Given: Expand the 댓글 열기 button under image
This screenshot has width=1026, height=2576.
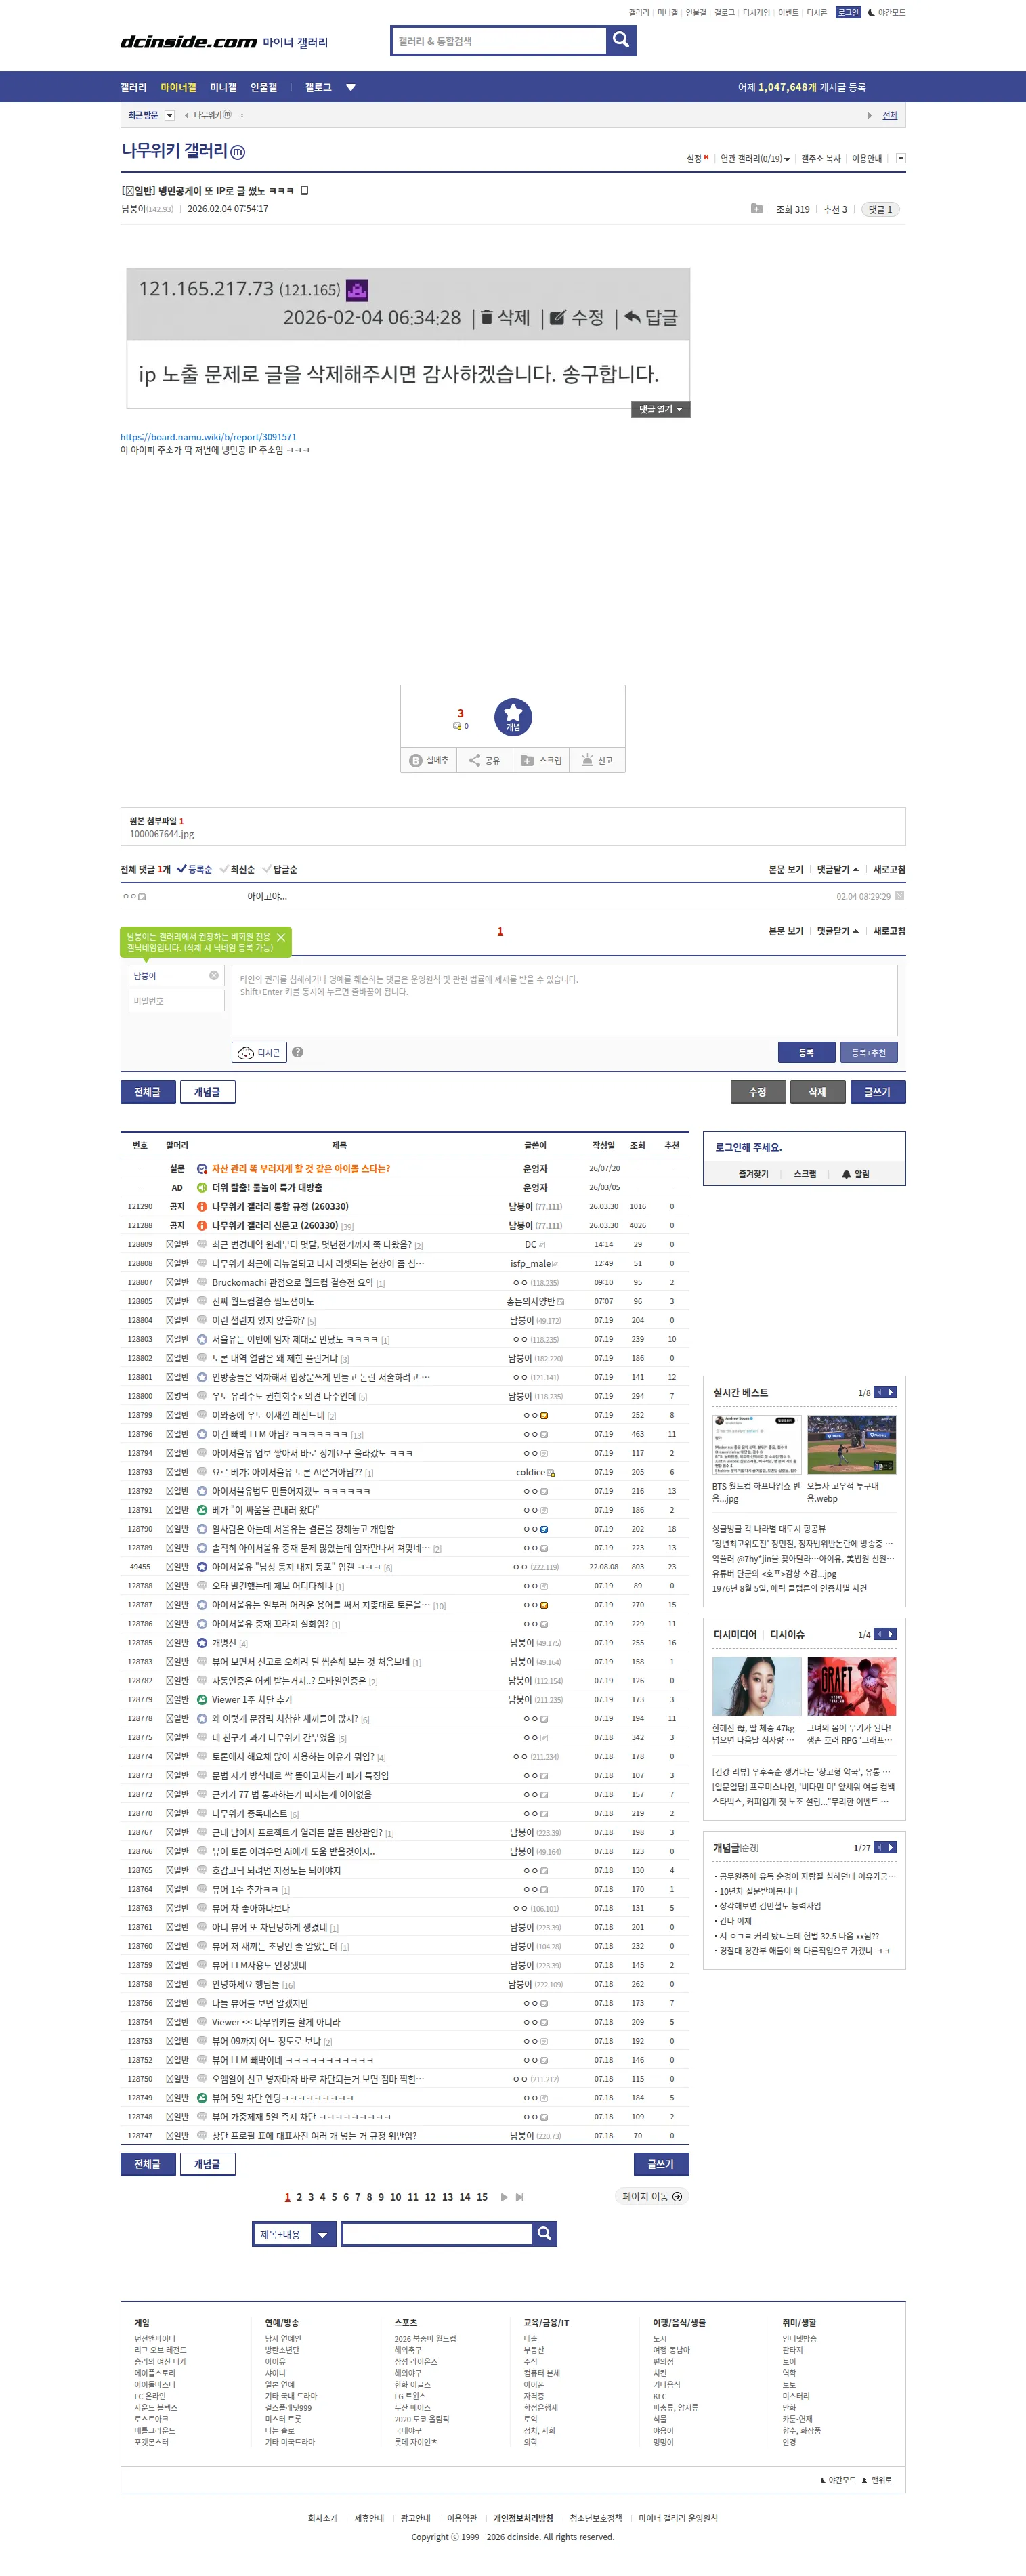Looking at the screenshot, I should tap(660, 409).
